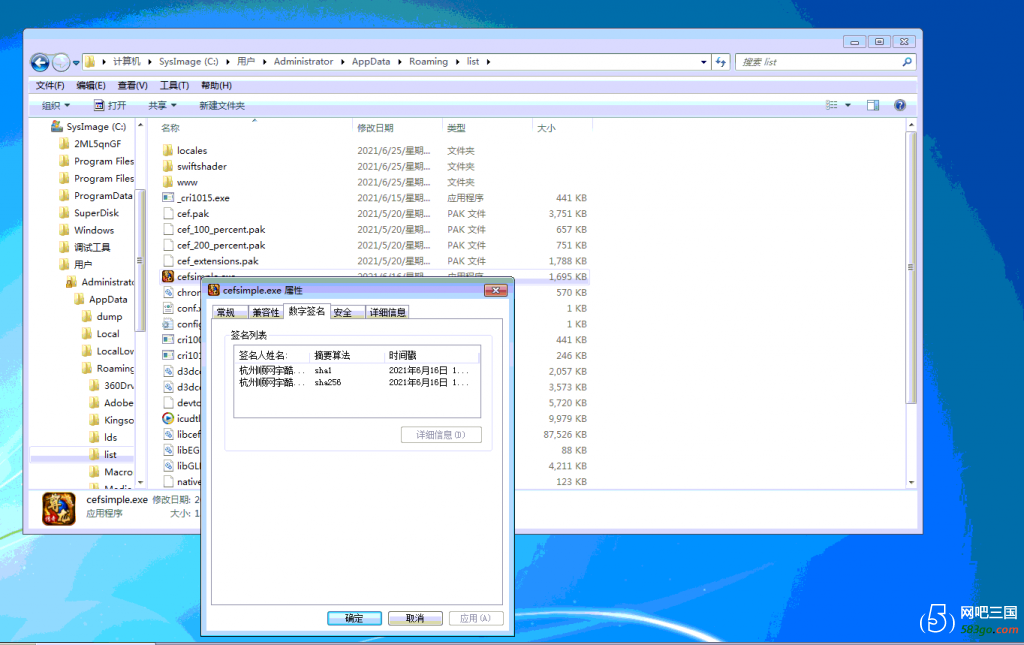Toggle the preview pane icon
1024x645 pixels.
(x=873, y=105)
